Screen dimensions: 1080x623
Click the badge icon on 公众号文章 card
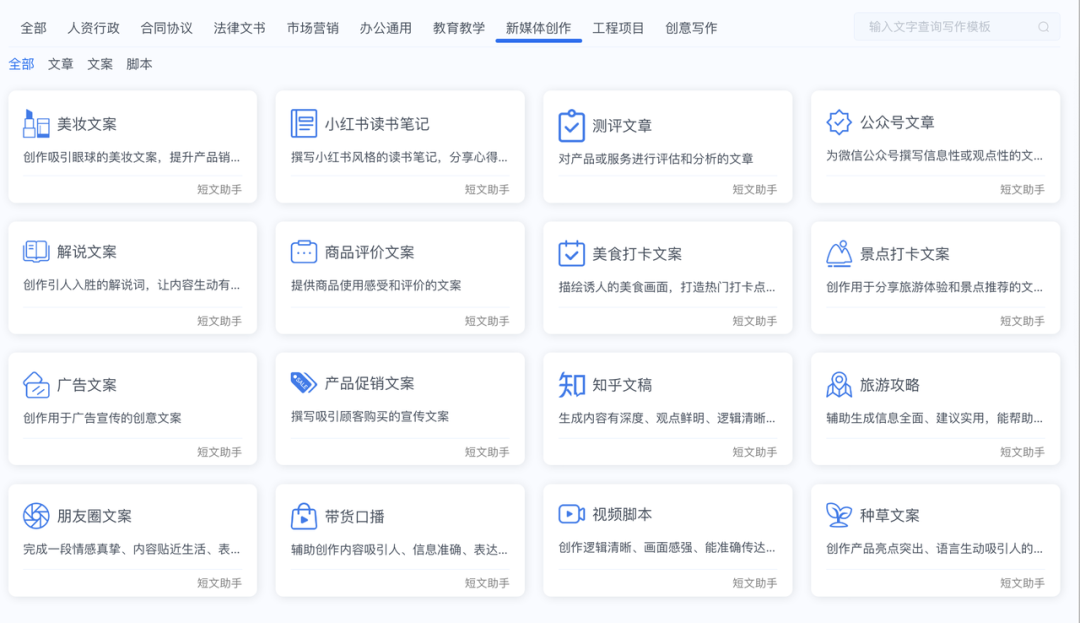click(x=838, y=124)
